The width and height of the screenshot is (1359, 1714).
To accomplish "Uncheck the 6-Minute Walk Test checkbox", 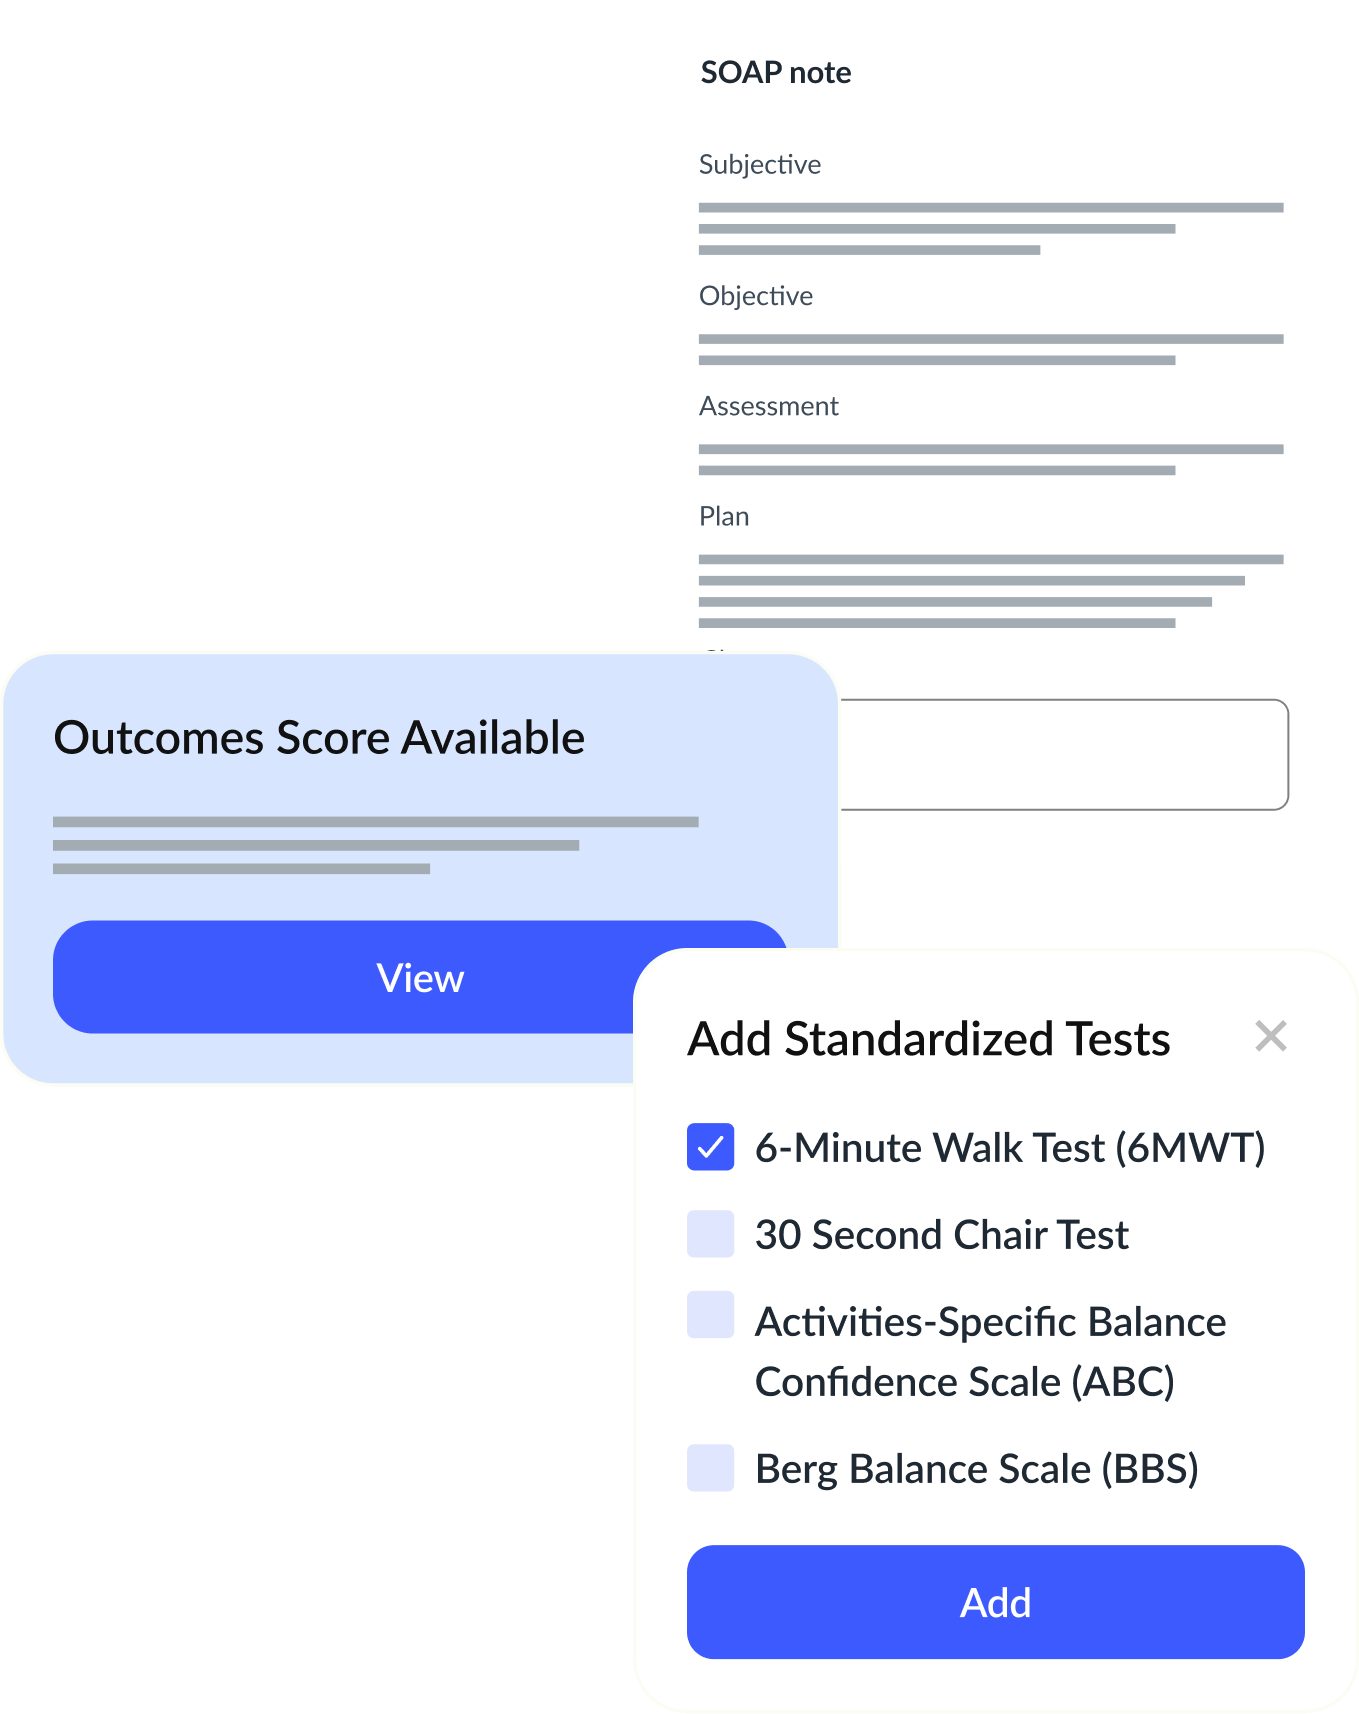I will coord(710,1147).
